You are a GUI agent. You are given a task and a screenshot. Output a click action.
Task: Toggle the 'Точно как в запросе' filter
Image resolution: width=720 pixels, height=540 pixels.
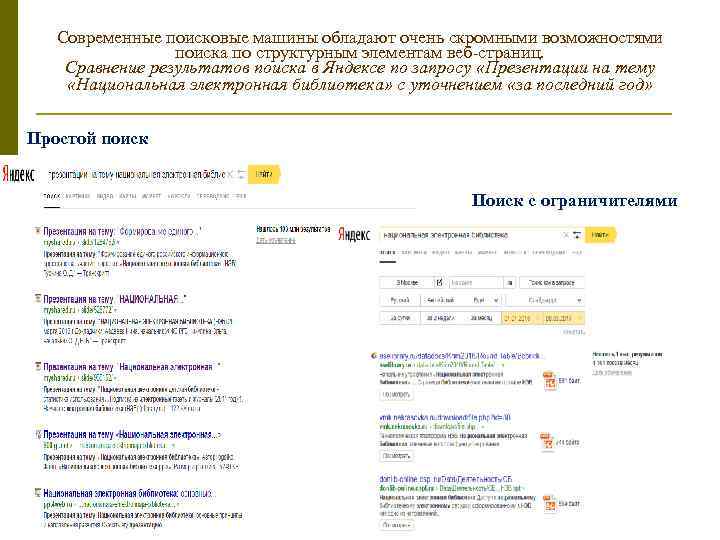click(x=551, y=283)
